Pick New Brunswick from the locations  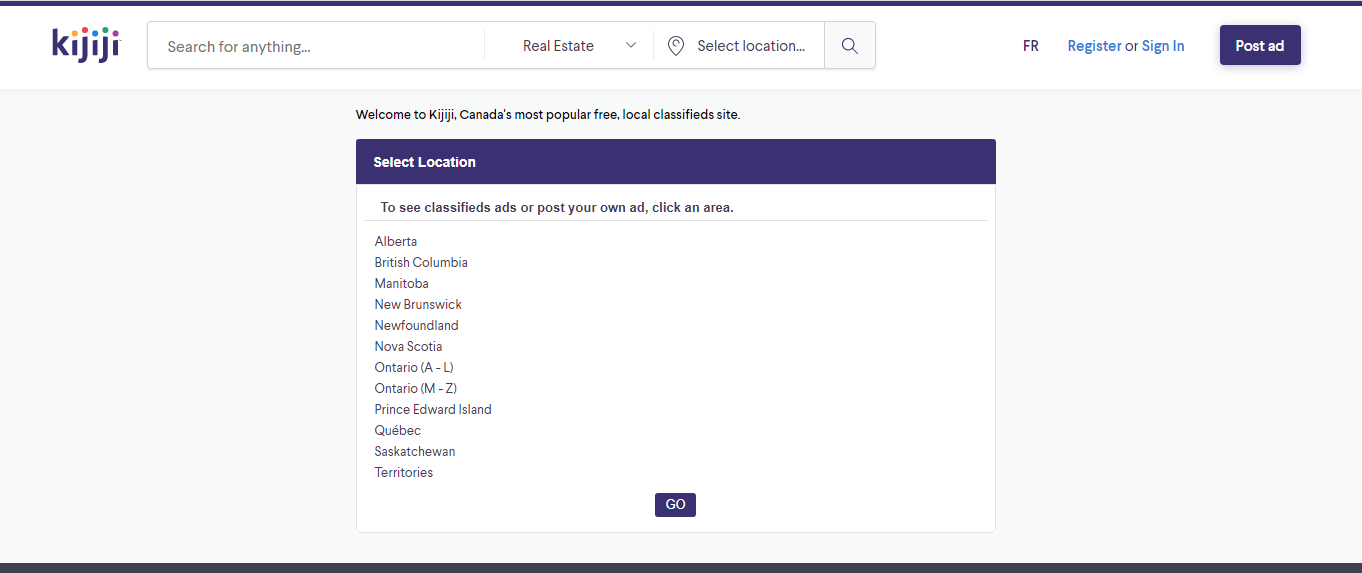(418, 305)
